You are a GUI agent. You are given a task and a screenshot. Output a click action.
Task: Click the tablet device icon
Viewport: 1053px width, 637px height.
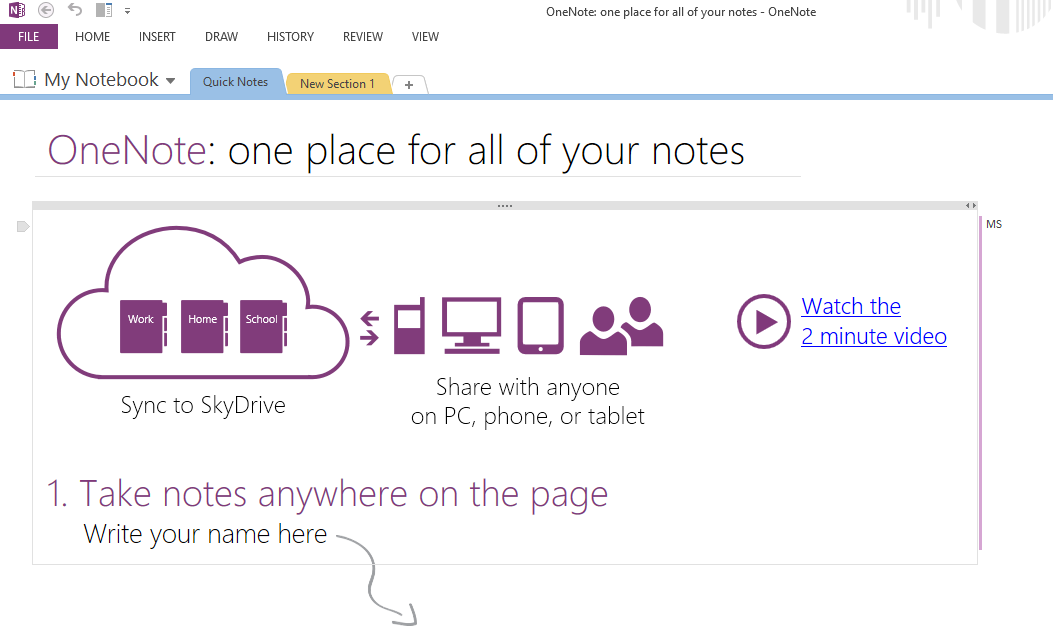[x=541, y=326]
